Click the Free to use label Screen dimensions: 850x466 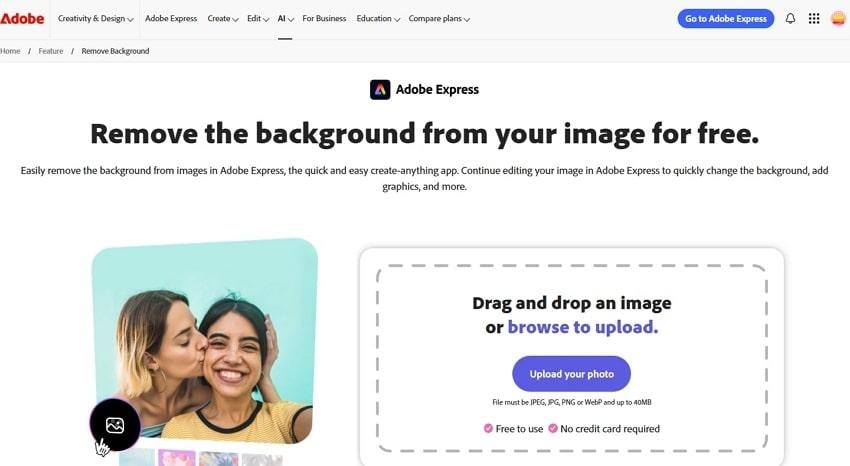pos(519,429)
